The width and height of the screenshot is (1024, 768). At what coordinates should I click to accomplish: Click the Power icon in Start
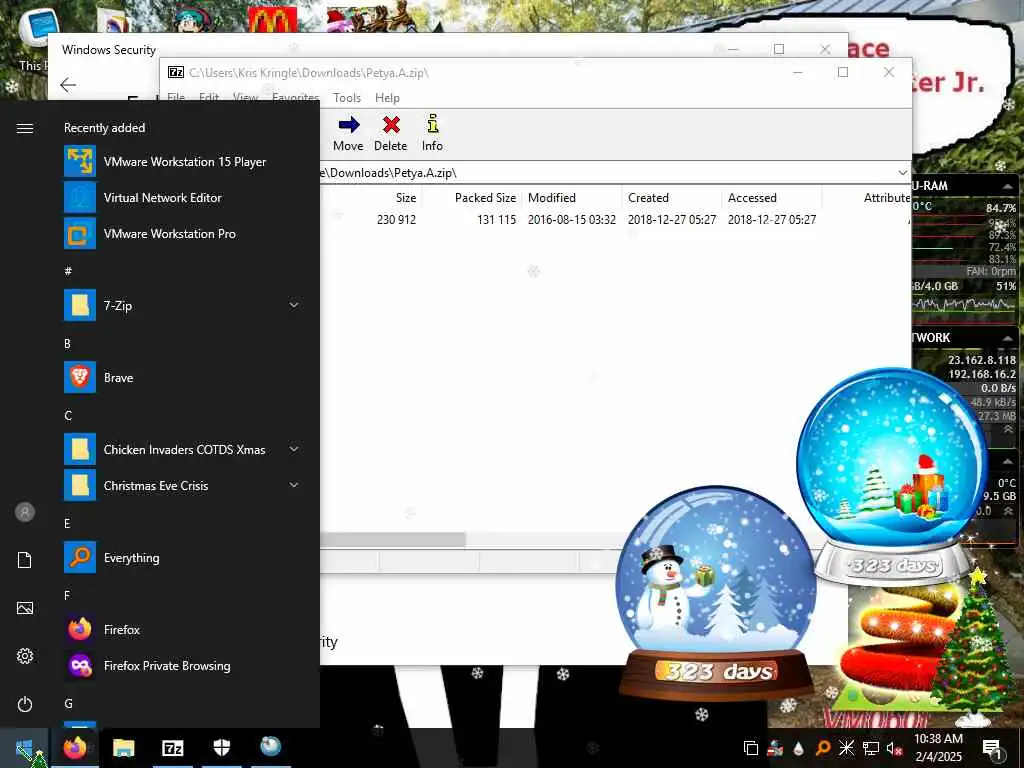[25, 704]
